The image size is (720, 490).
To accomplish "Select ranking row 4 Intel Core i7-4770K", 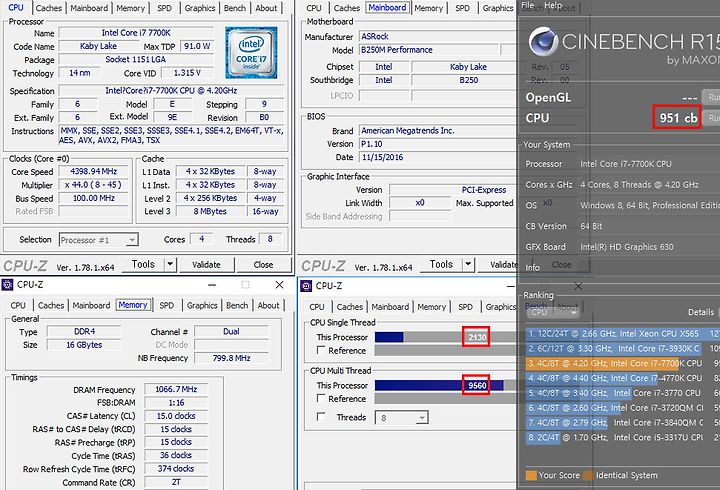I will [x=623, y=378].
